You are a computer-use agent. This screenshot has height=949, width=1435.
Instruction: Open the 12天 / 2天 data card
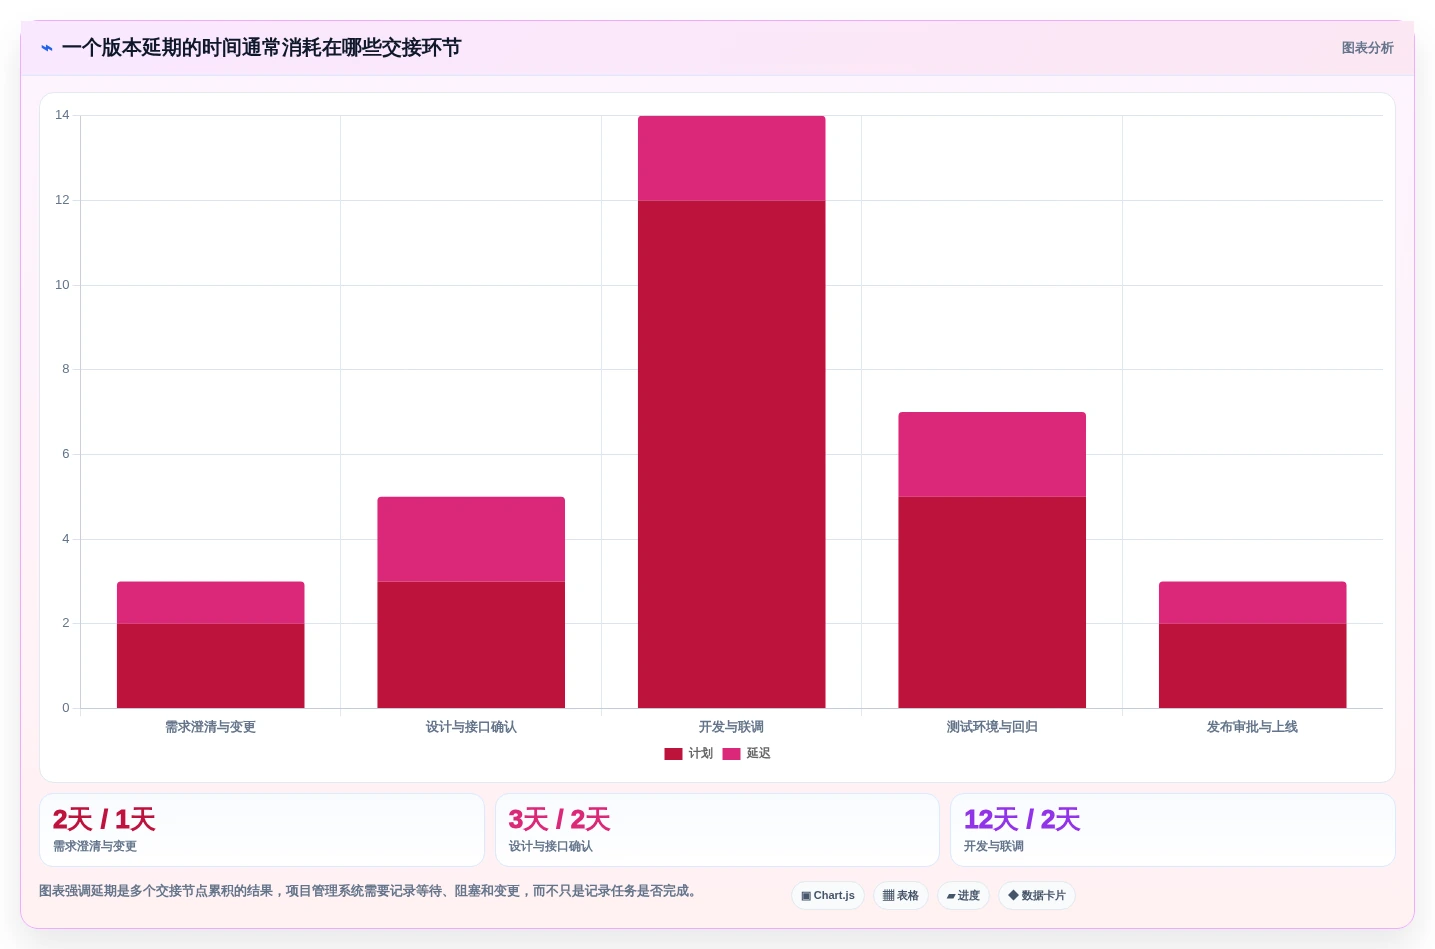[1173, 830]
